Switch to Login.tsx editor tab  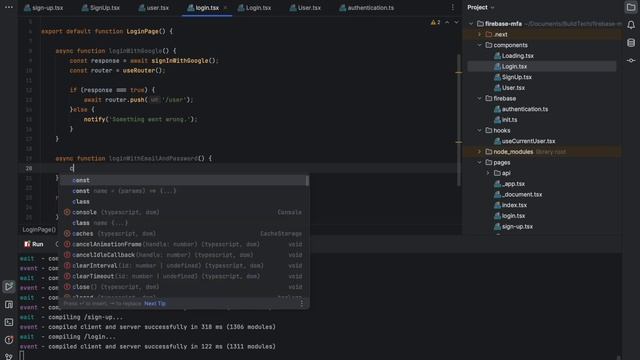click(254, 8)
